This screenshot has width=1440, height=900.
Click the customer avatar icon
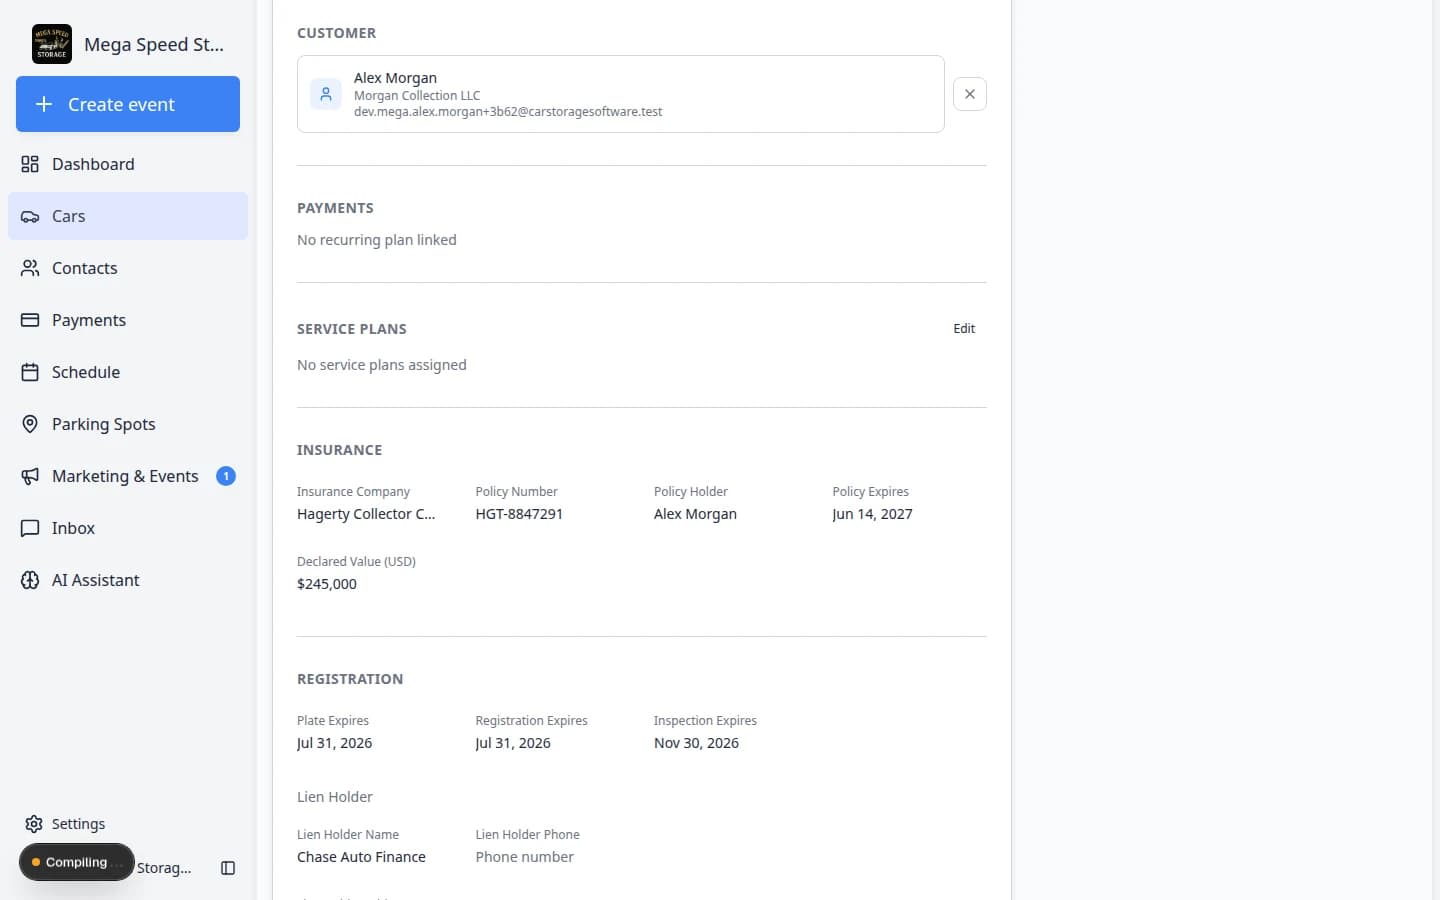pyautogui.click(x=326, y=94)
